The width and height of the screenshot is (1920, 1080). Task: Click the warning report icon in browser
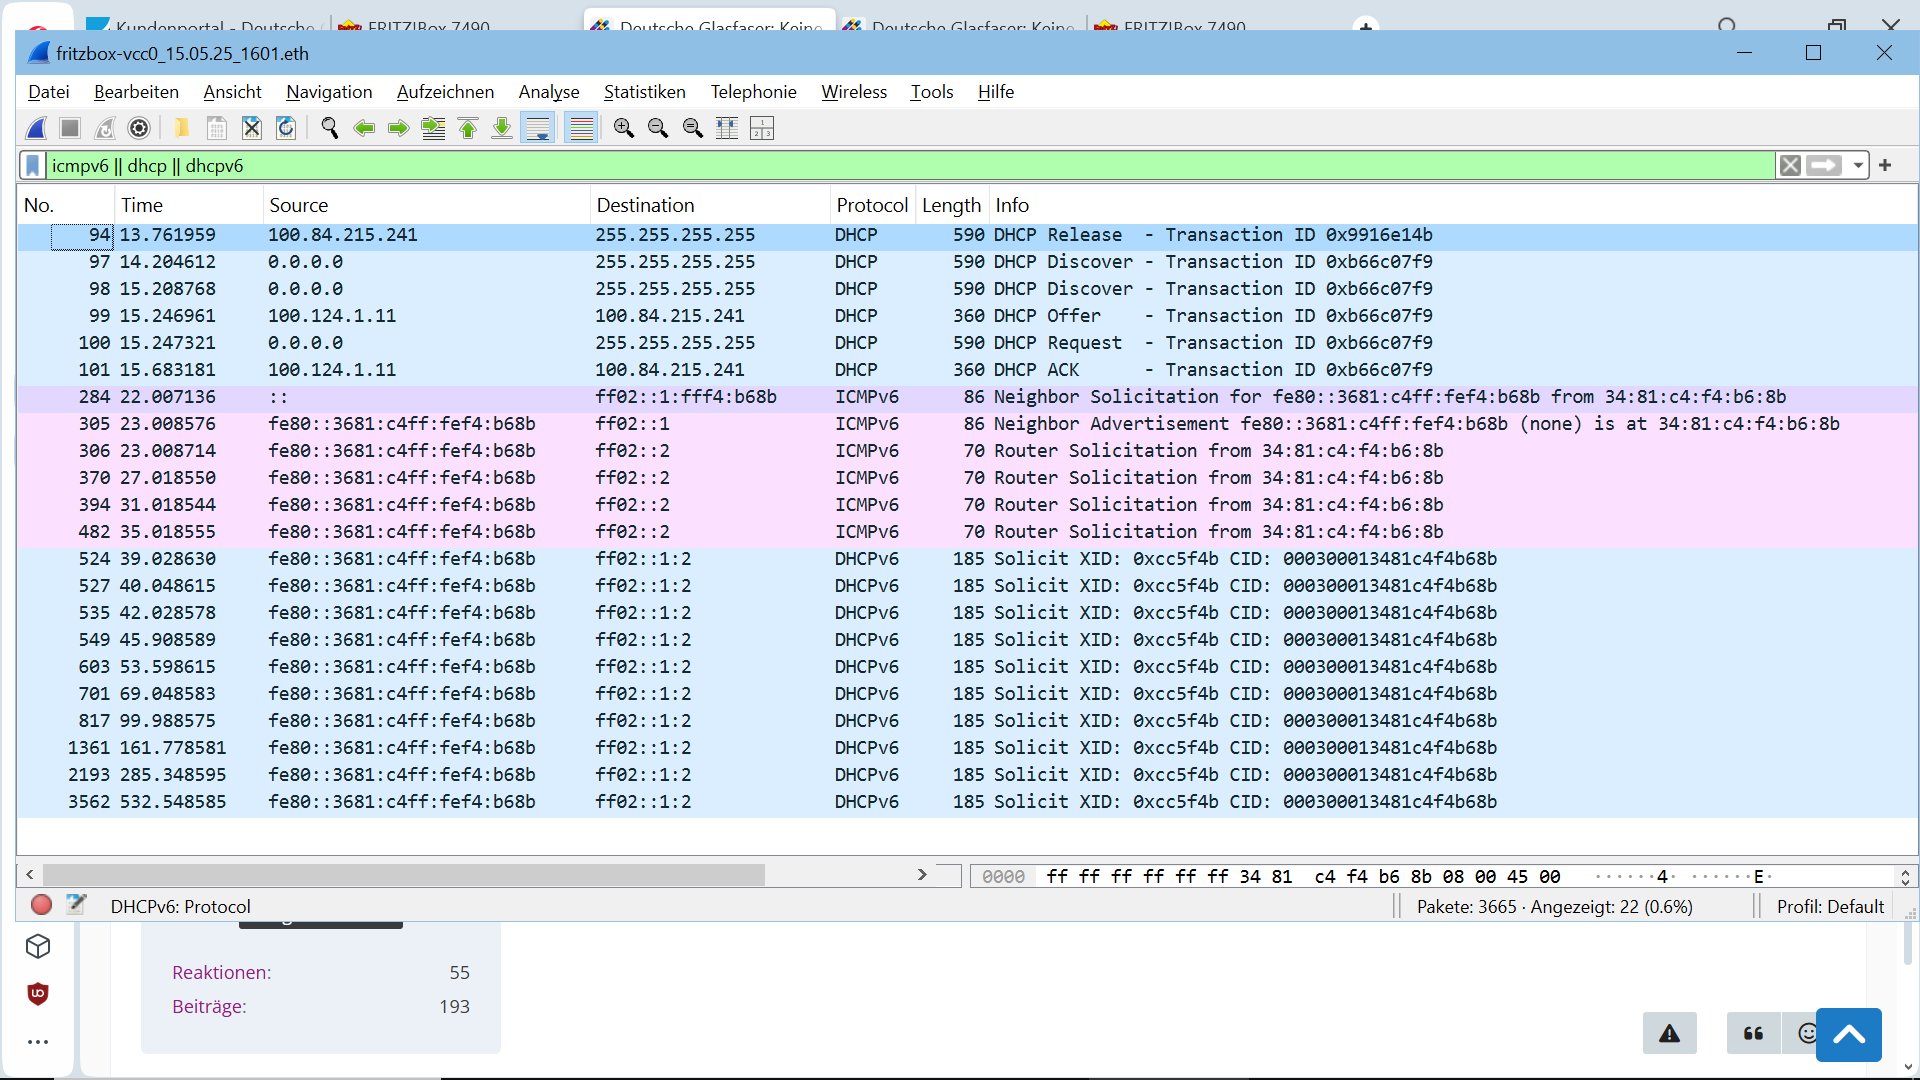click(x=1669, y=1034)
